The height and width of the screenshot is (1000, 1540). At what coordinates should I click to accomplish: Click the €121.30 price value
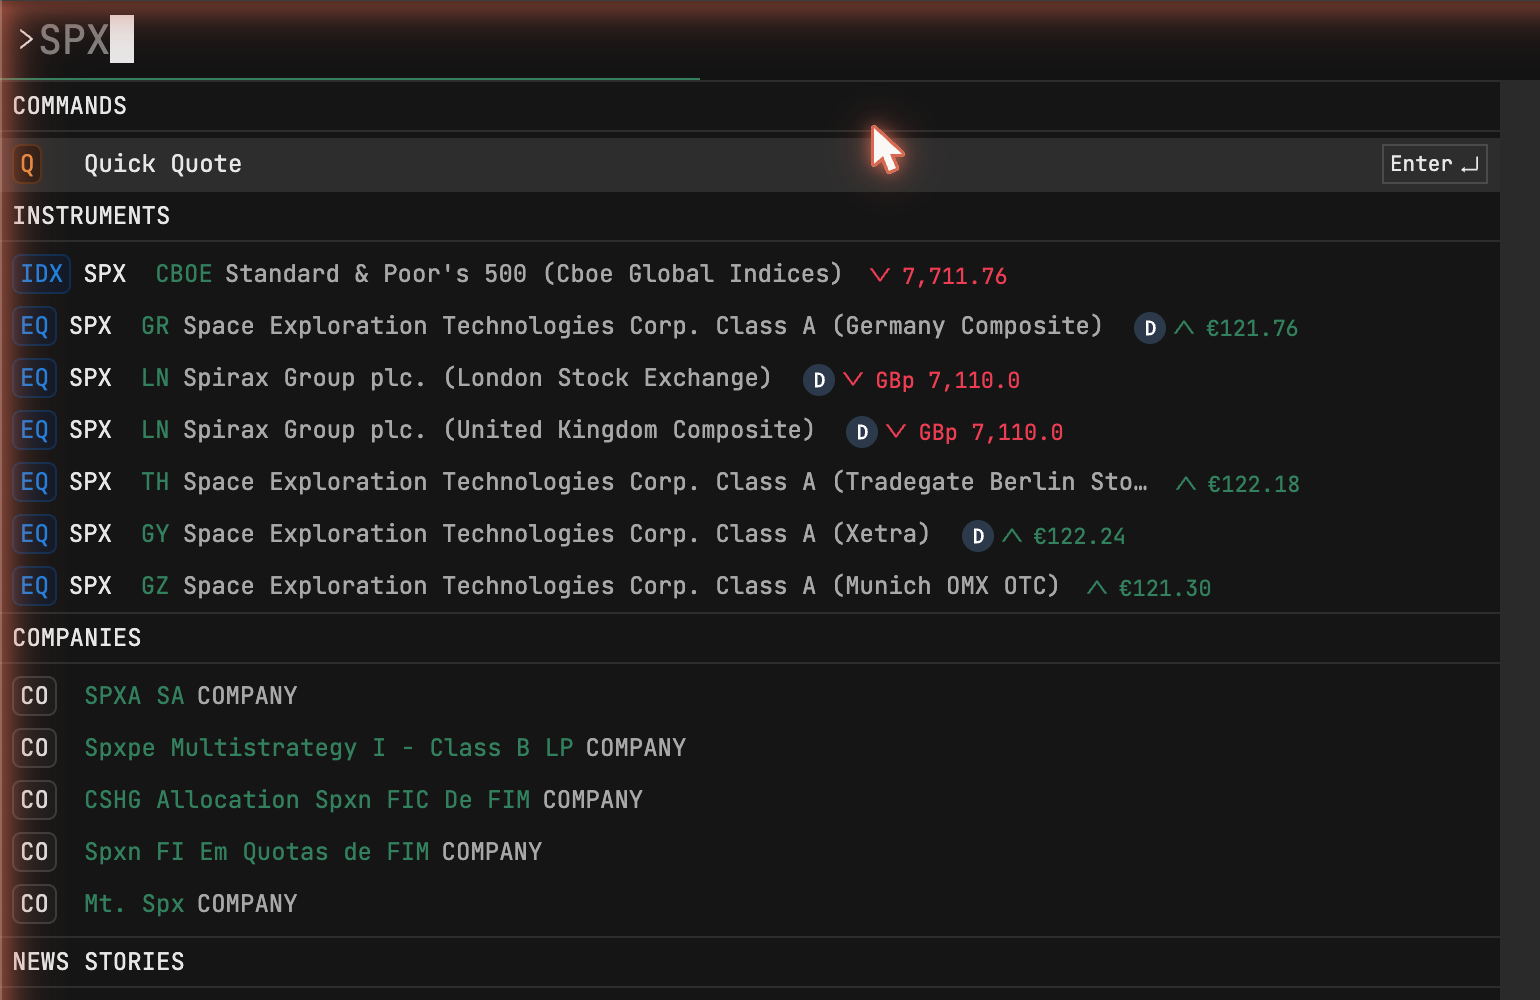(x=1165, y=588)
